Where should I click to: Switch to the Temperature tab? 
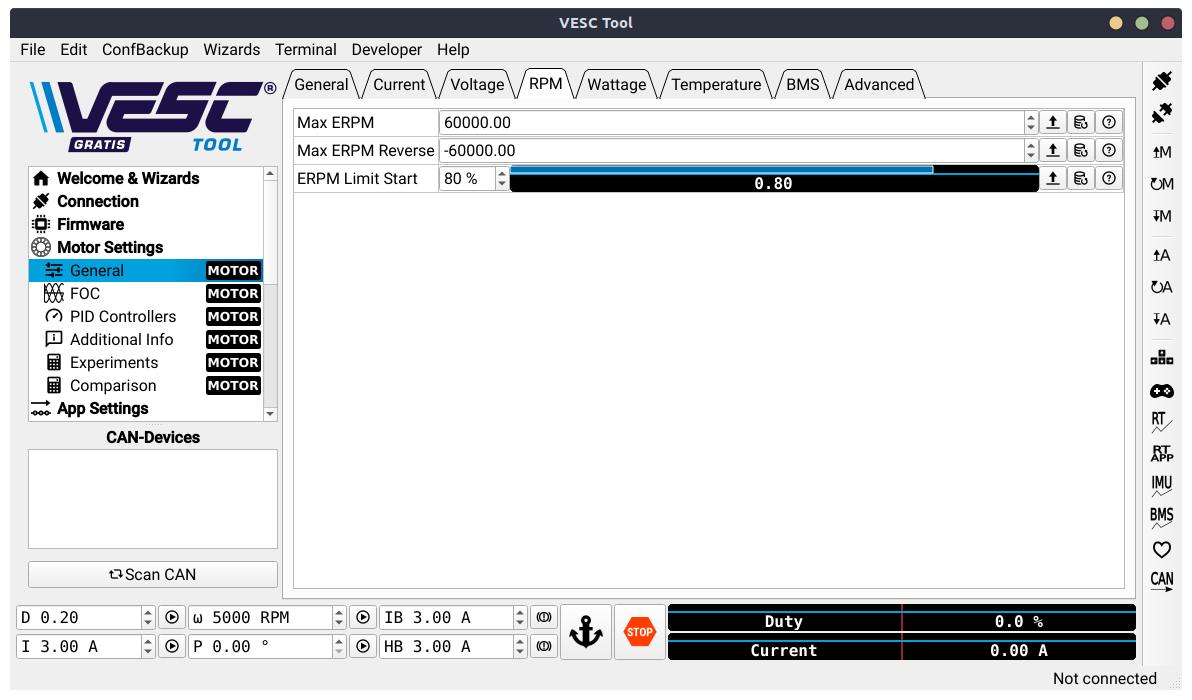tap(715, 84)
